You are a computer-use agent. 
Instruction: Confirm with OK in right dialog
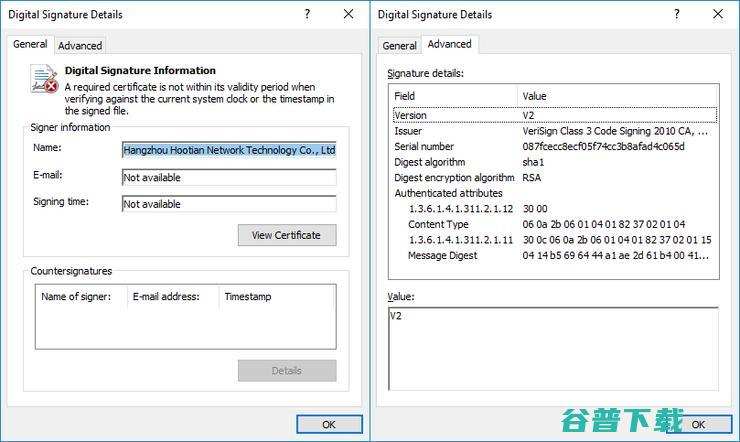click(698, 424)
